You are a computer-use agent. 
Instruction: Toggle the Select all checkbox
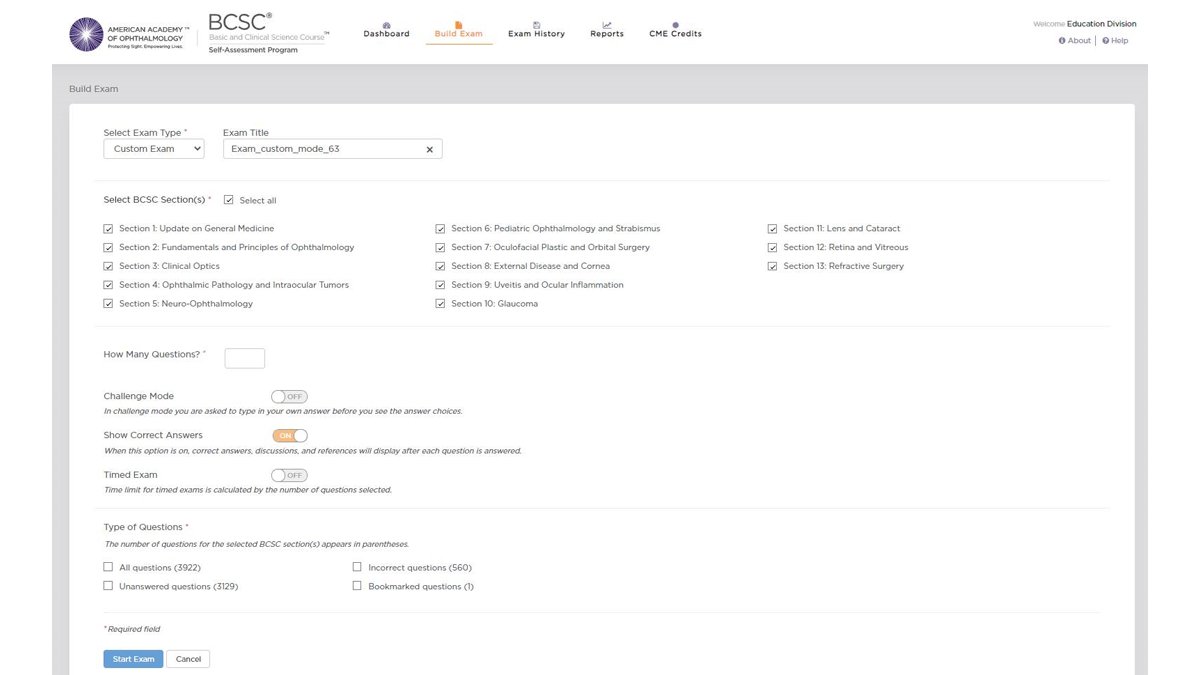point(229,200)
